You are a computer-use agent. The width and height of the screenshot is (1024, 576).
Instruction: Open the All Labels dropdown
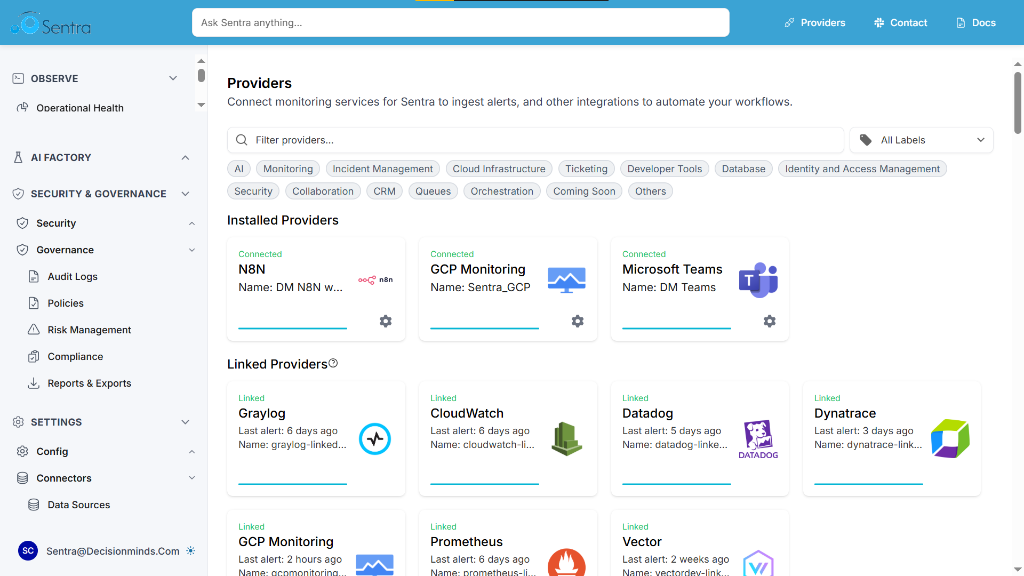[x=921, y=140]
